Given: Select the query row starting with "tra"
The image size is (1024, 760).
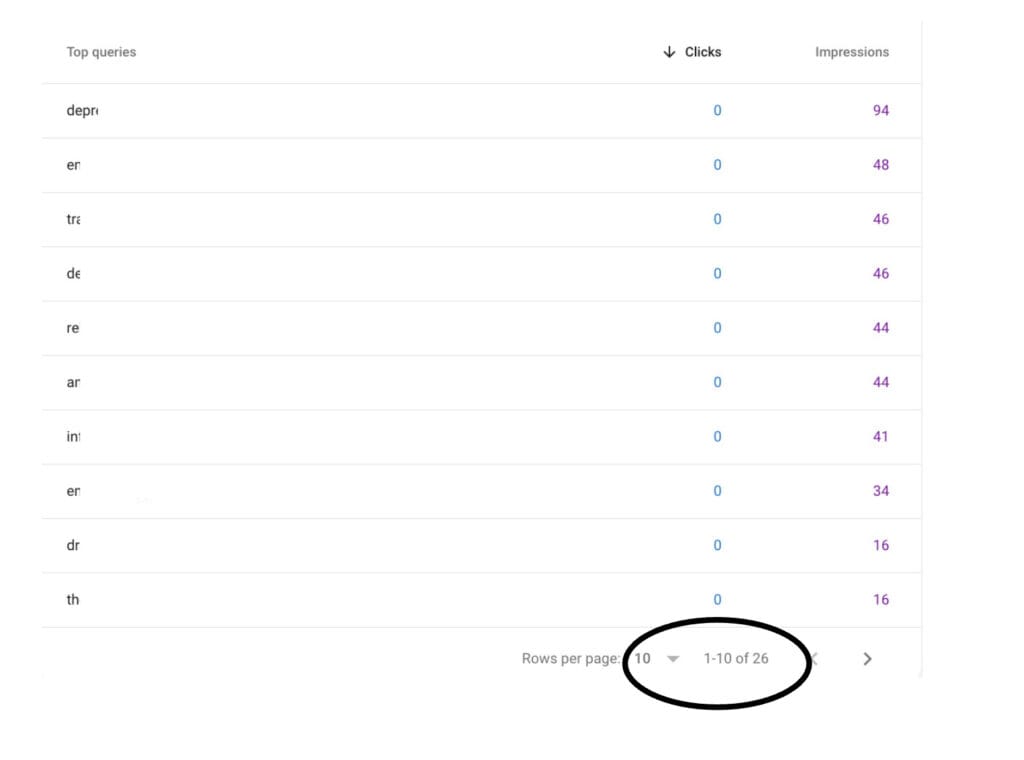Looking at the screenshot, I should 481,219.
